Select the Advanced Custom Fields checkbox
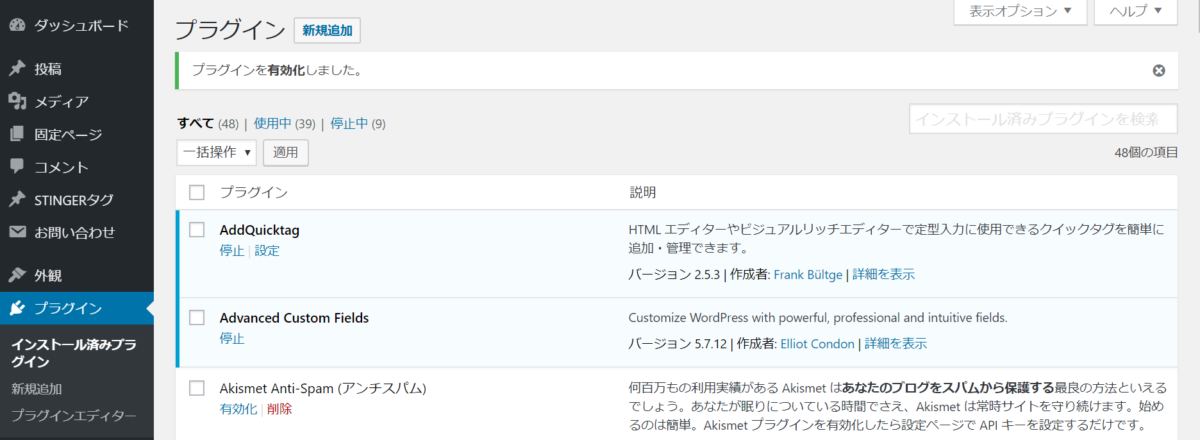This screenshot has width=1200, height=440. pos(197,318)
